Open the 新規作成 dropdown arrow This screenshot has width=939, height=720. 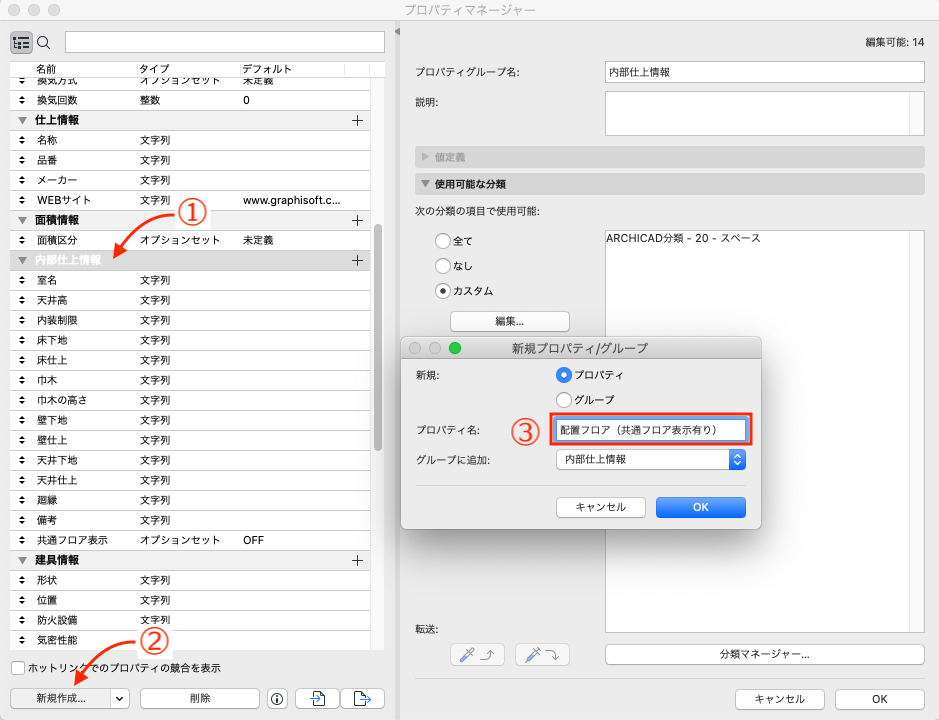(120, 698)
